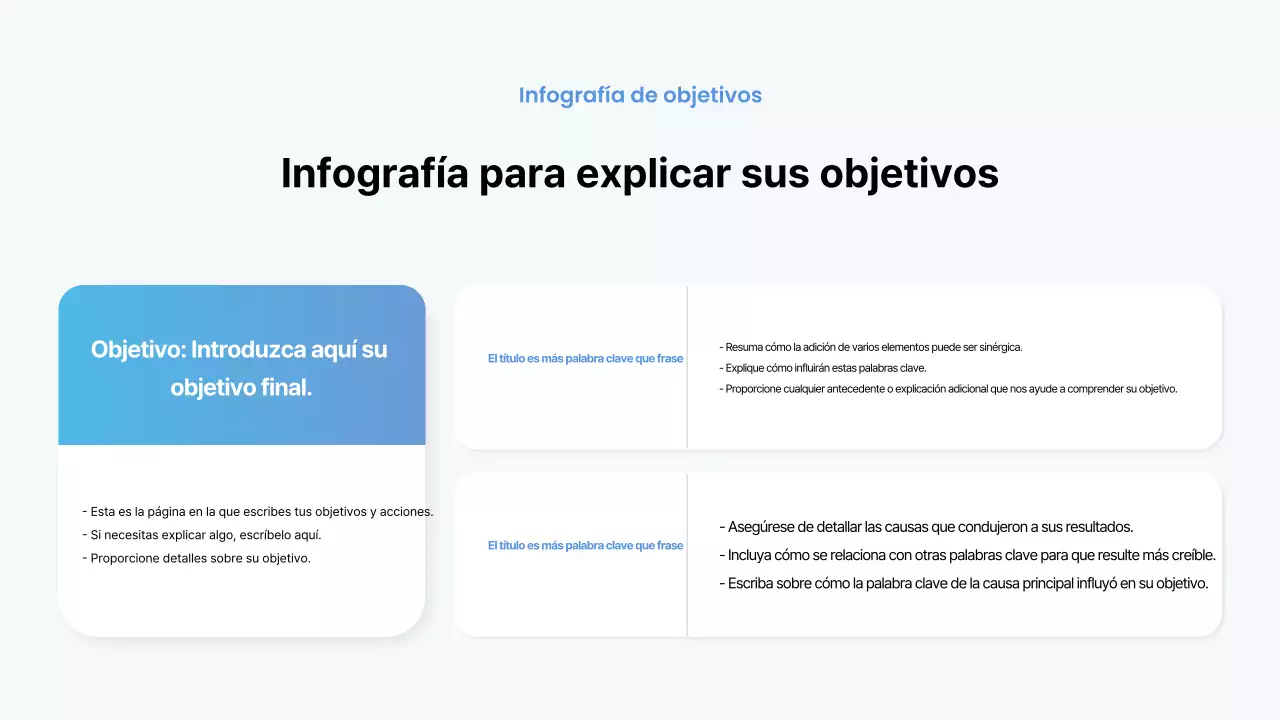Select the bullet 'Asegúrese de detallar las causas'
Viewport: 1280px width, 720px height.
(926, 527)
